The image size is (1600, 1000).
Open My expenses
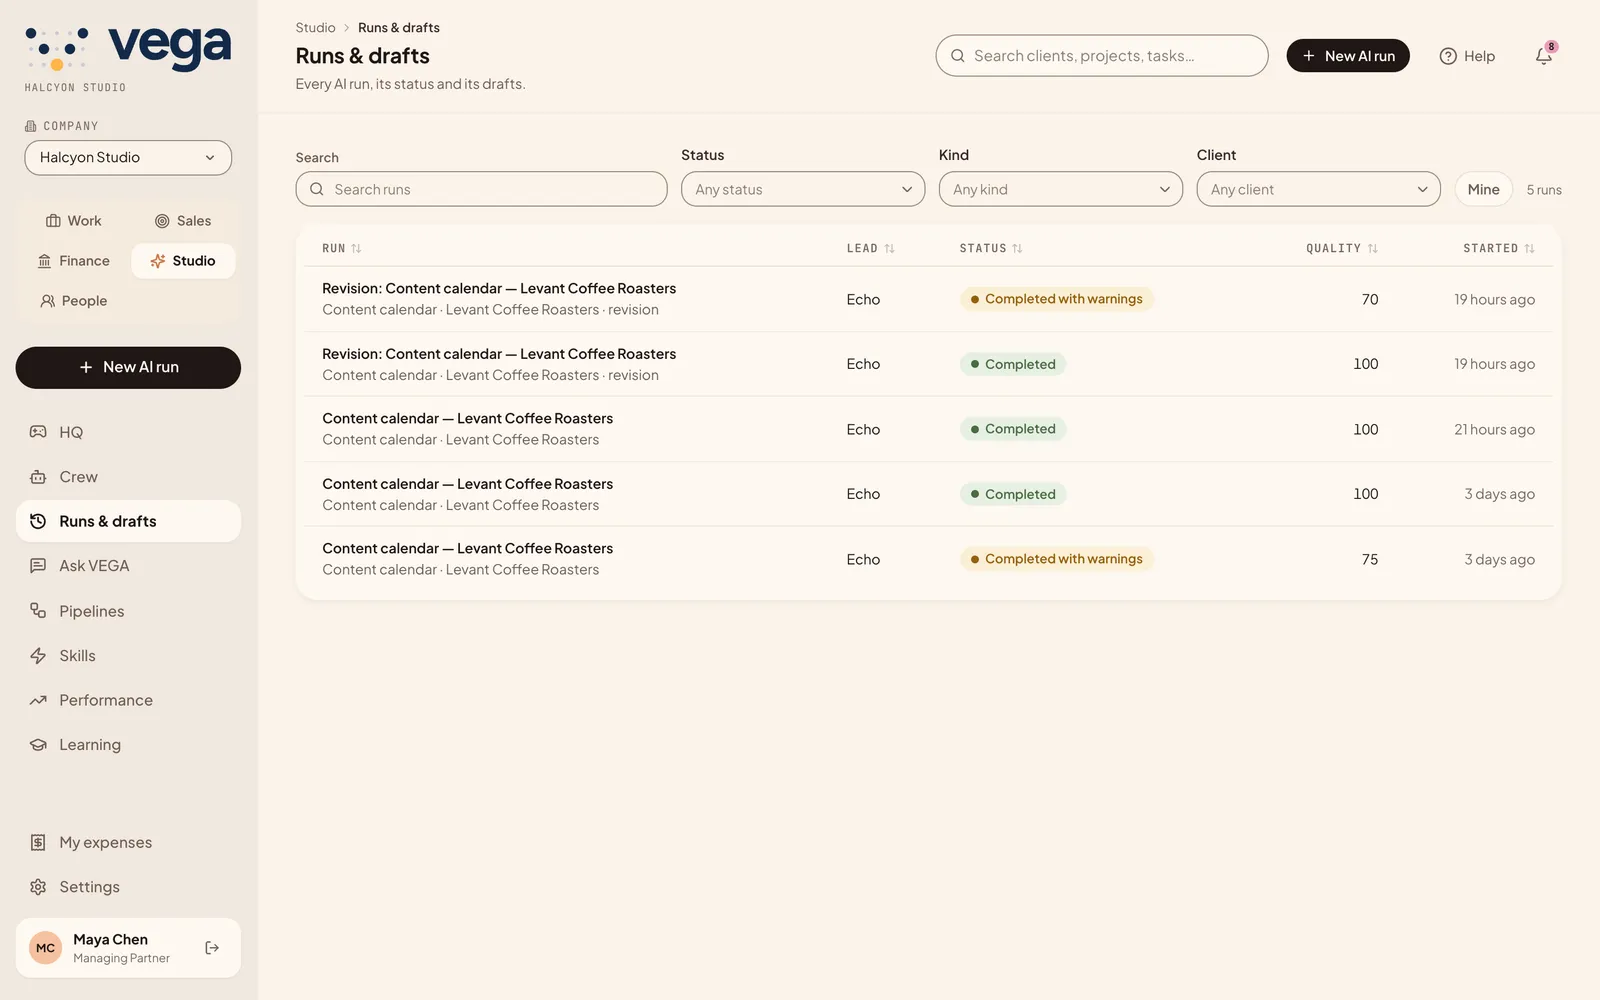click(128, 843)
